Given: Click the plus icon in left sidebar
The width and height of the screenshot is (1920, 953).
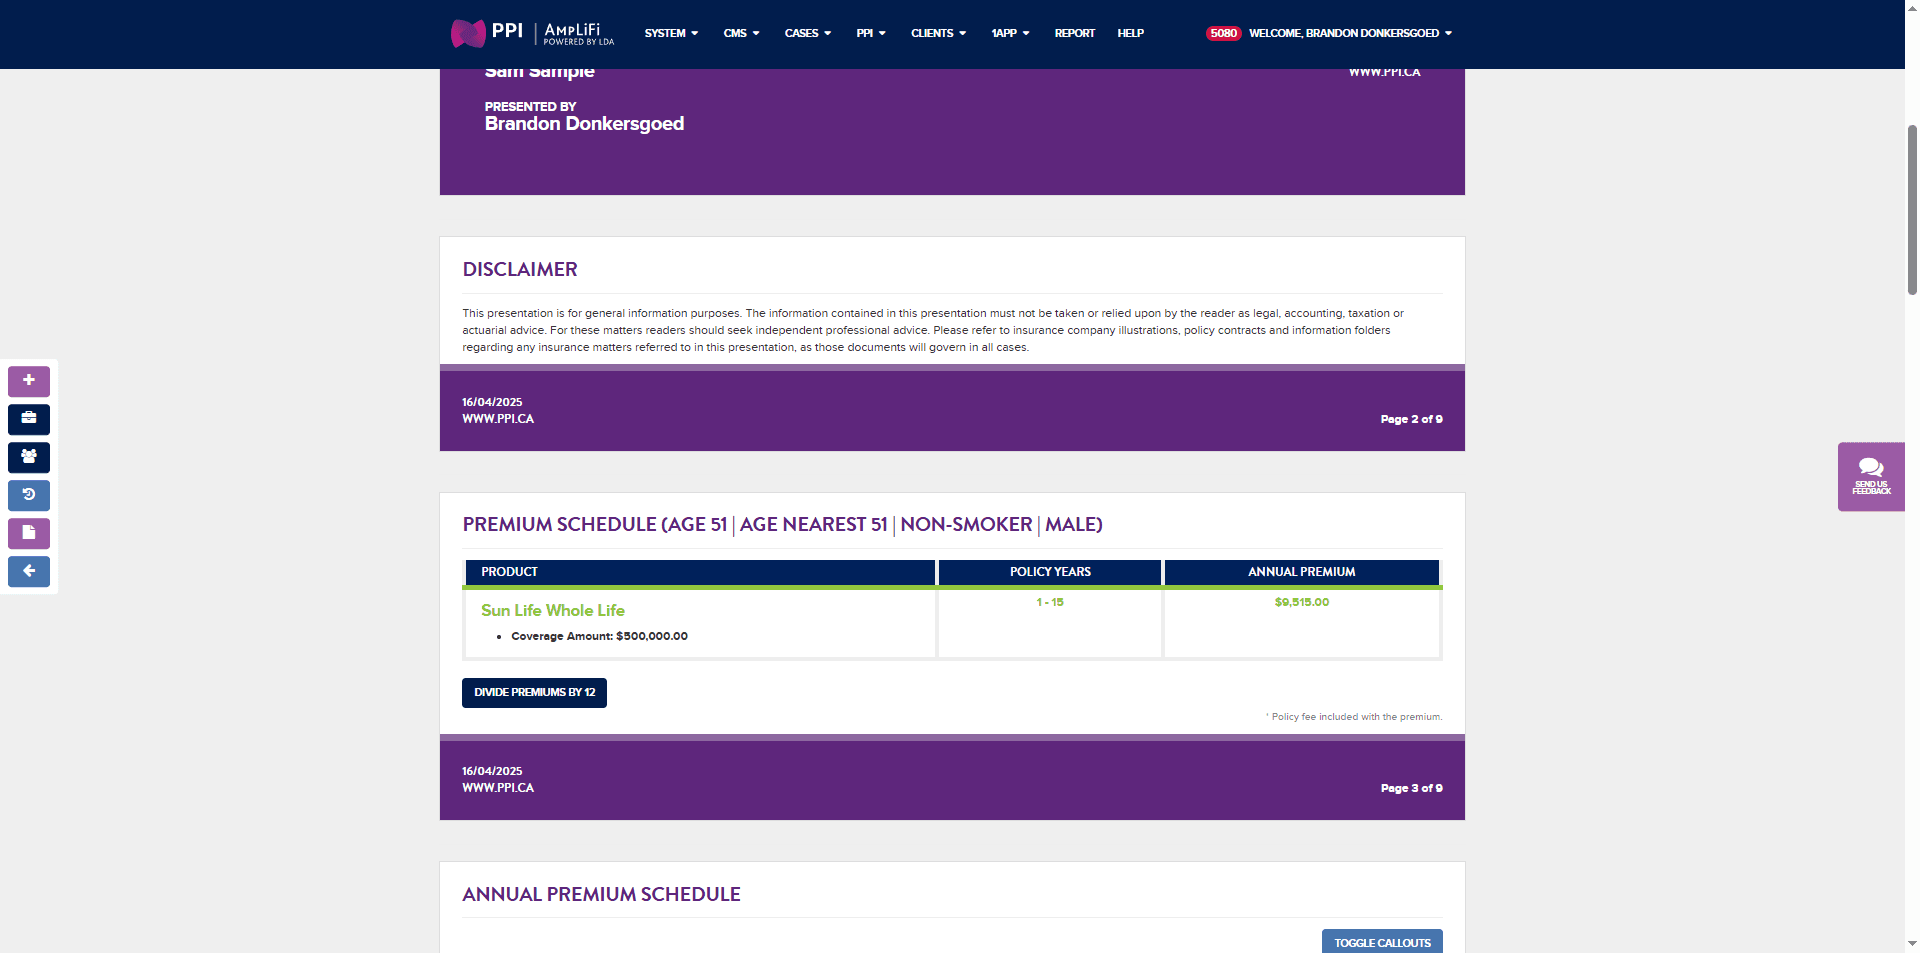Looking at the screenshot, I should click(29, 381).
